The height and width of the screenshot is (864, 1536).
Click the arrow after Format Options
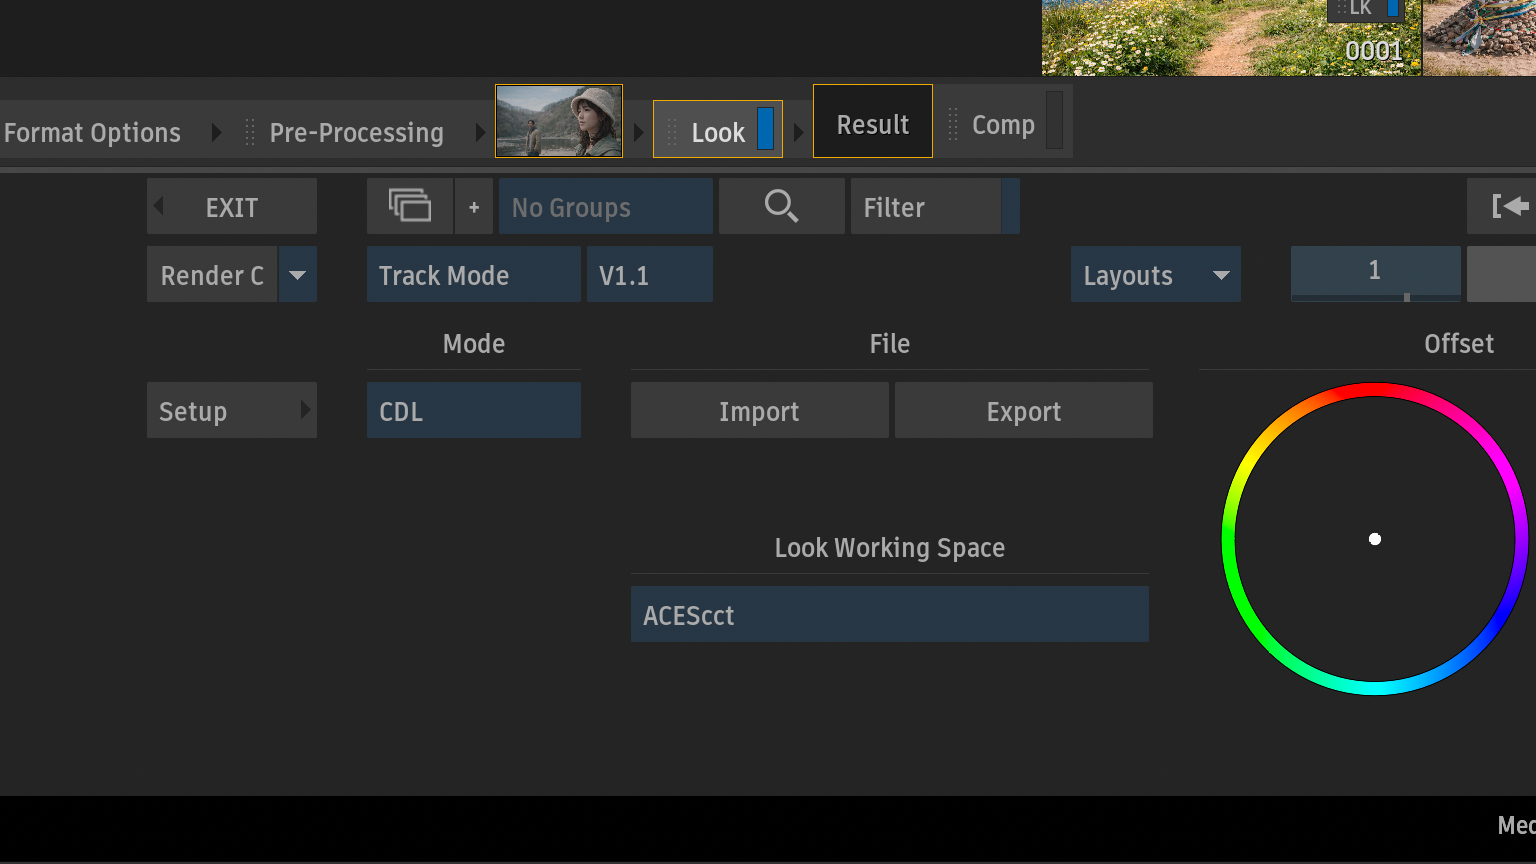216,132
